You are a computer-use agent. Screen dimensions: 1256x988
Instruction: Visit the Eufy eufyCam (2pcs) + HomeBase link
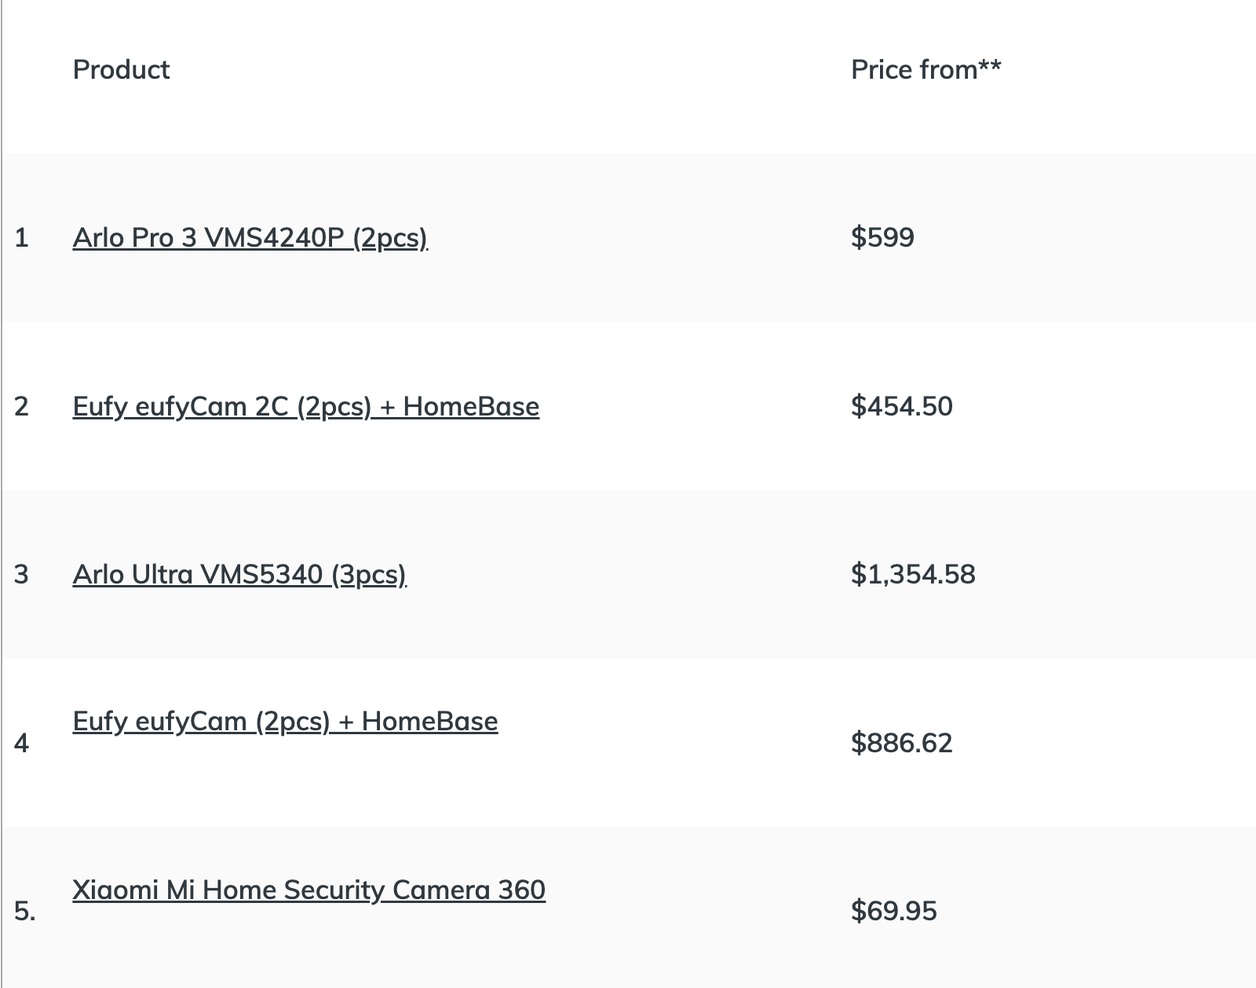[285, 722]
